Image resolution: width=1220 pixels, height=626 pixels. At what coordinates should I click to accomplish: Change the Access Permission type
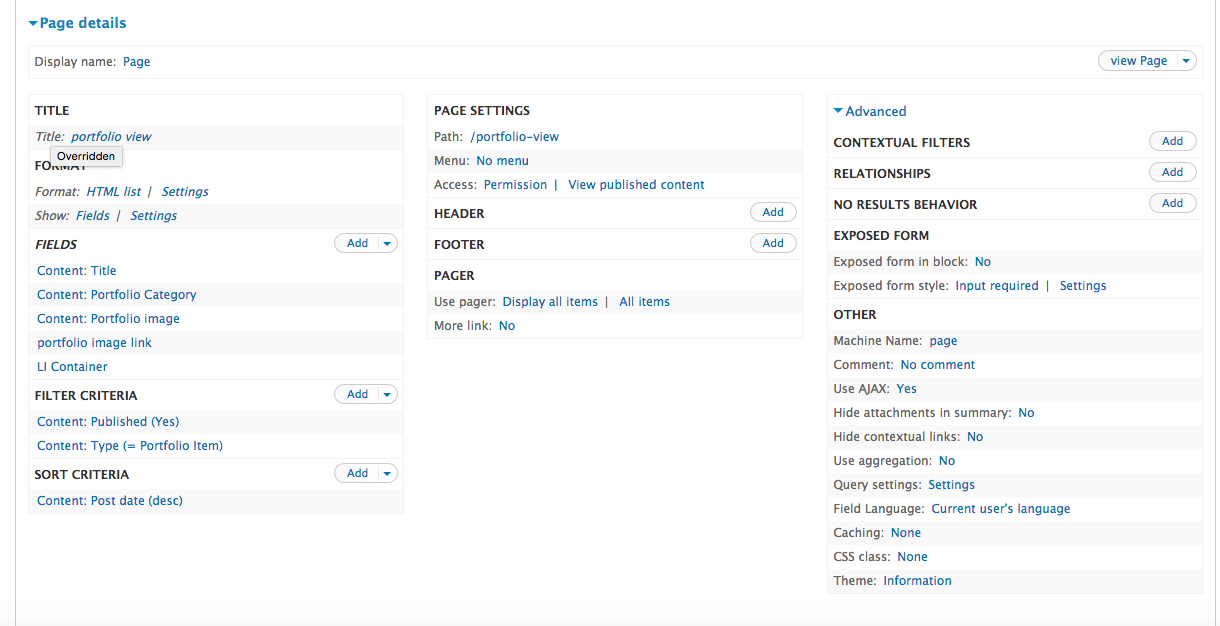[x=515, y=185]
